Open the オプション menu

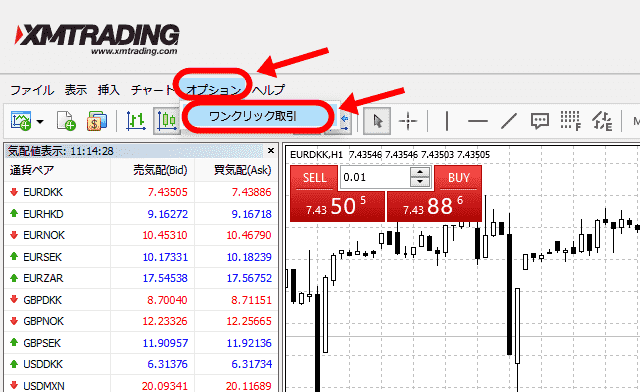click(x=213, y=89)
